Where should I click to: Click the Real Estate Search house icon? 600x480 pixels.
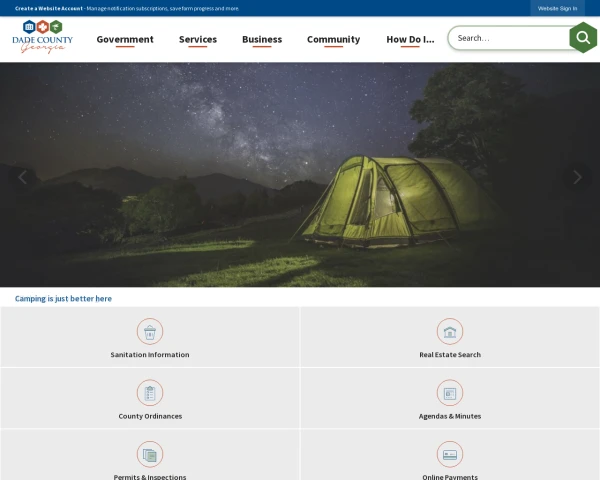tap(450, 331)
